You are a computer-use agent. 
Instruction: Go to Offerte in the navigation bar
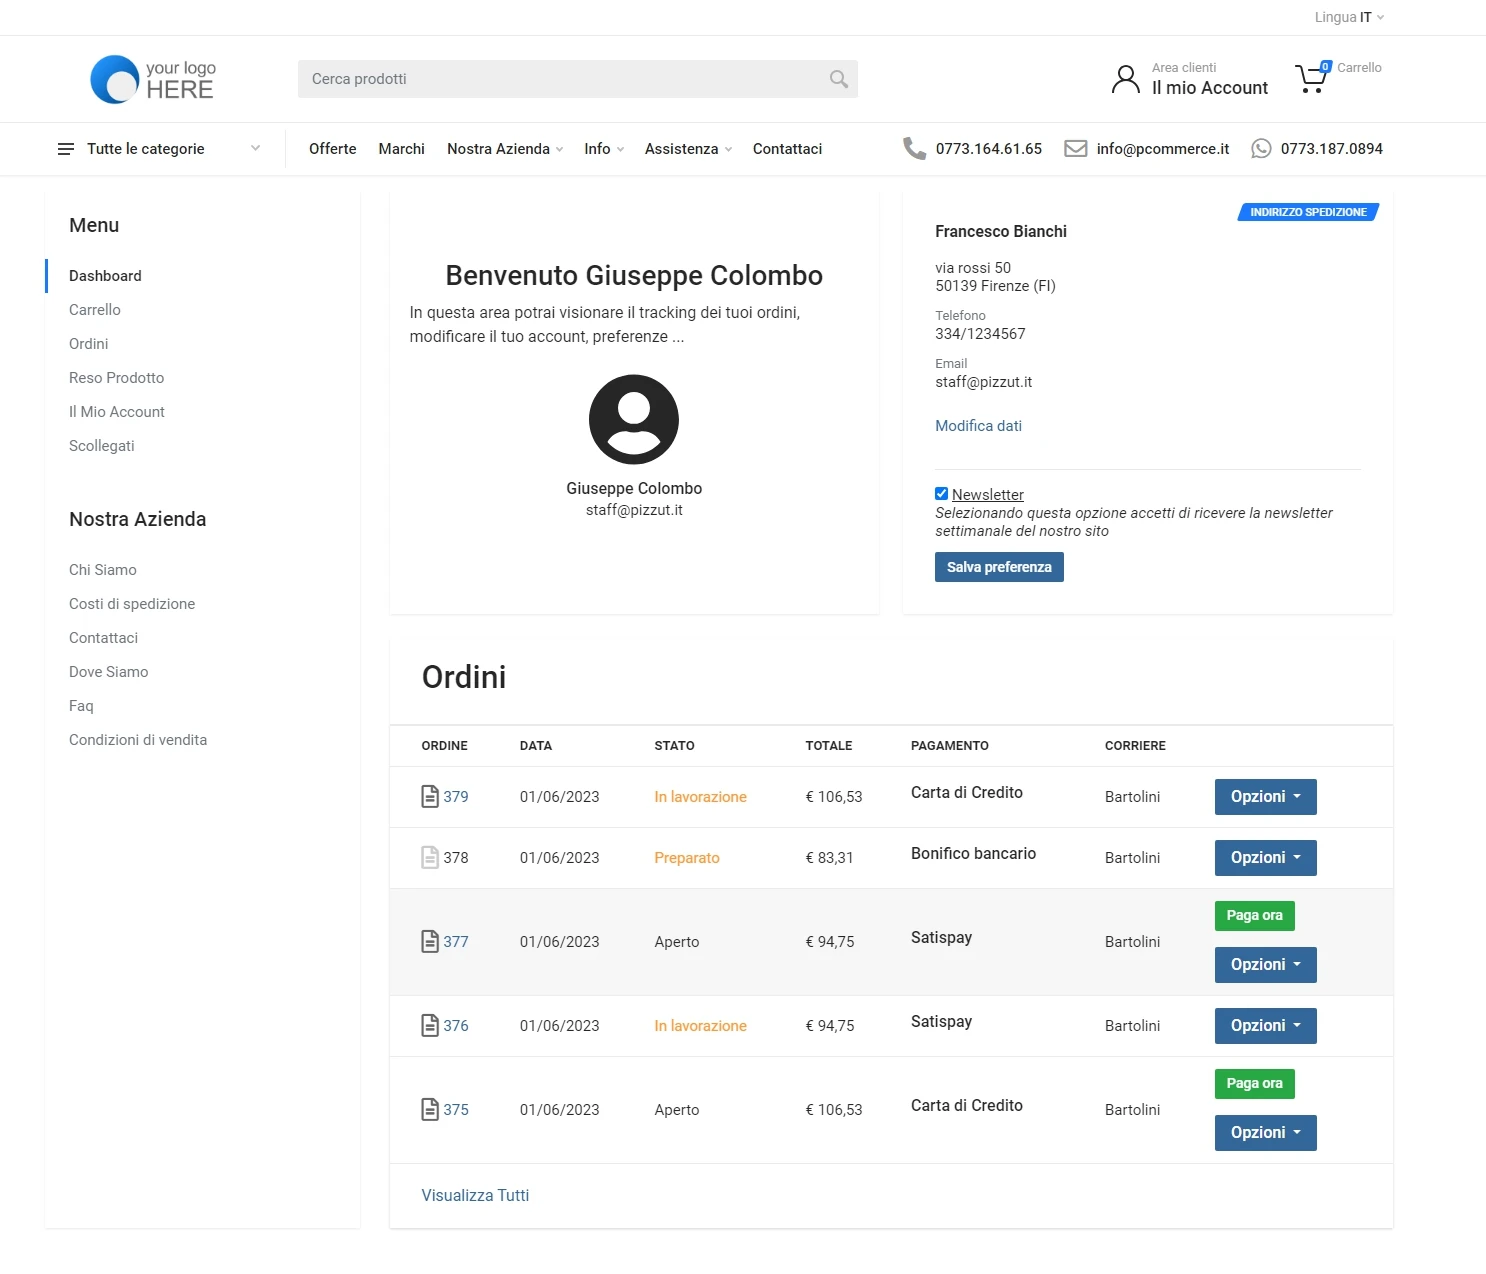pos(333,149)
